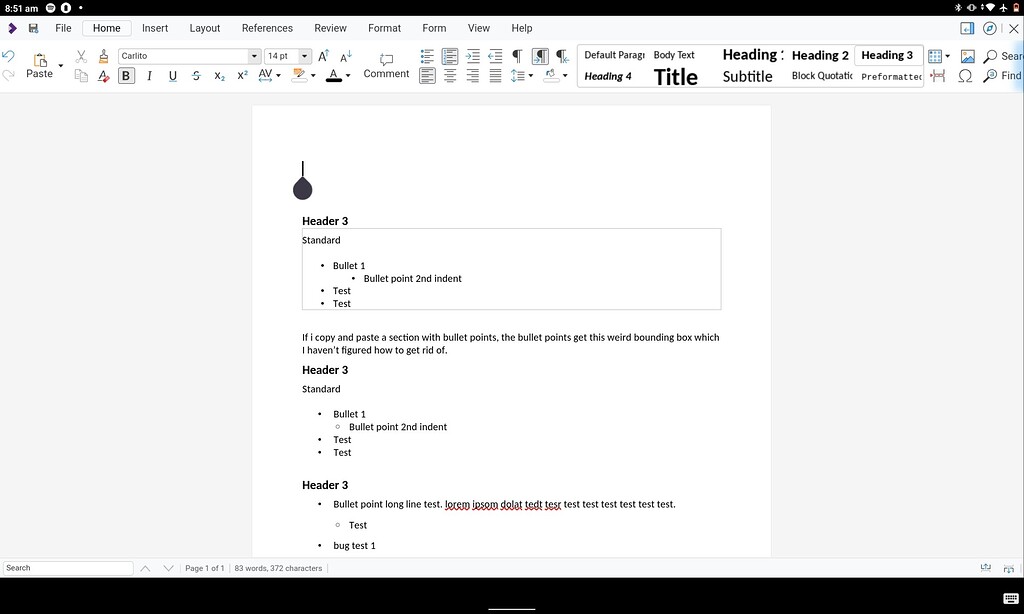Increase font size with grow icon
Screen dimensions: 1024x614
(x=323, y=56)
